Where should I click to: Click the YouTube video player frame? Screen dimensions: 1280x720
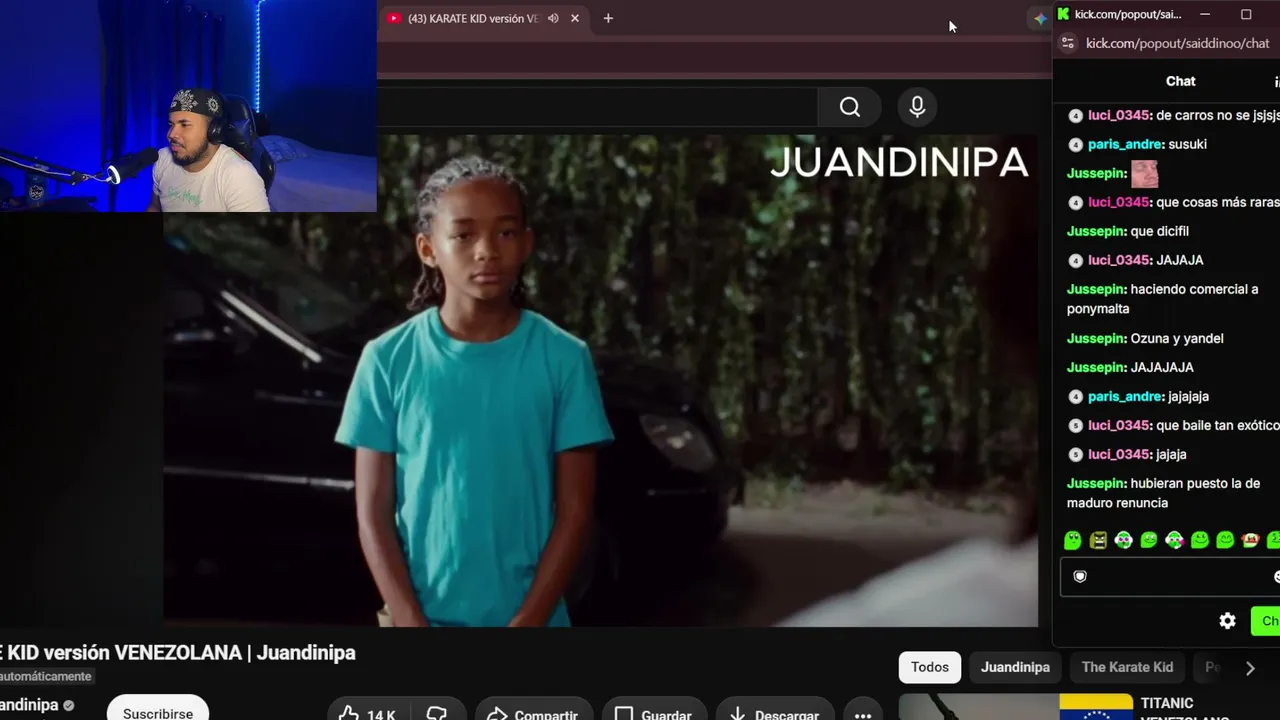[x=601, y=380]
